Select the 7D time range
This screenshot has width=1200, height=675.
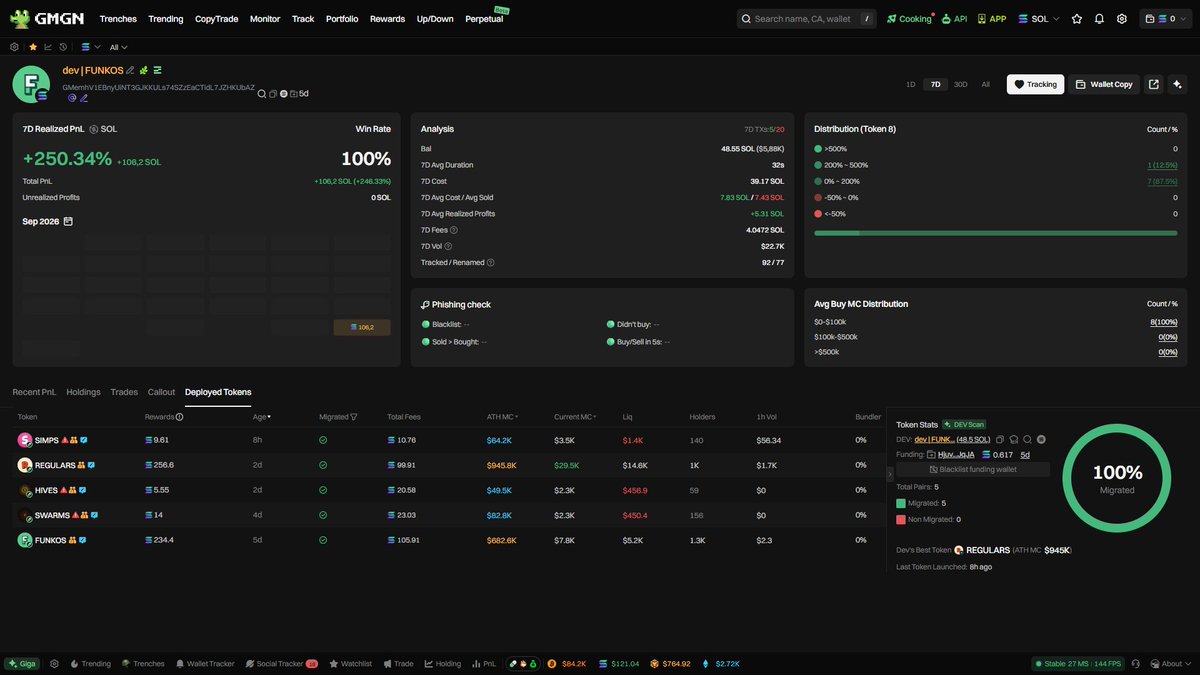click(934, 84)
